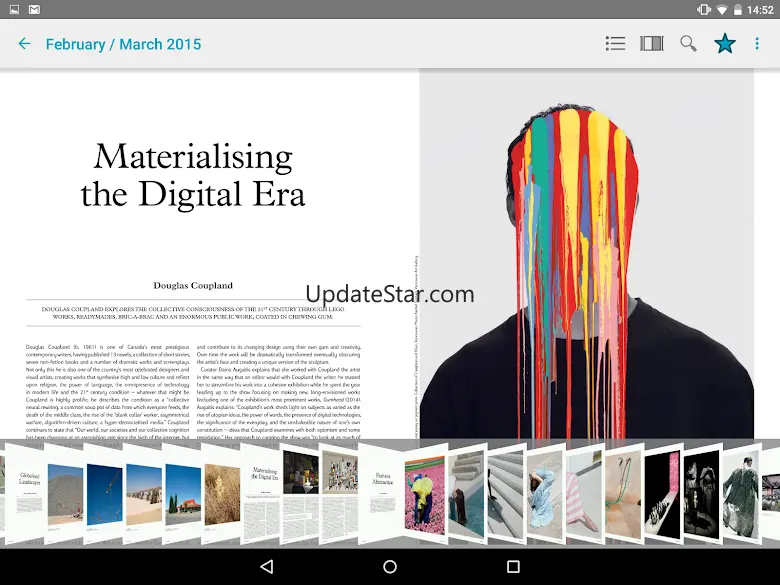Open the black and white portrait thumbnail
This screenshot has width=780, height=585.
click(701, 493)
